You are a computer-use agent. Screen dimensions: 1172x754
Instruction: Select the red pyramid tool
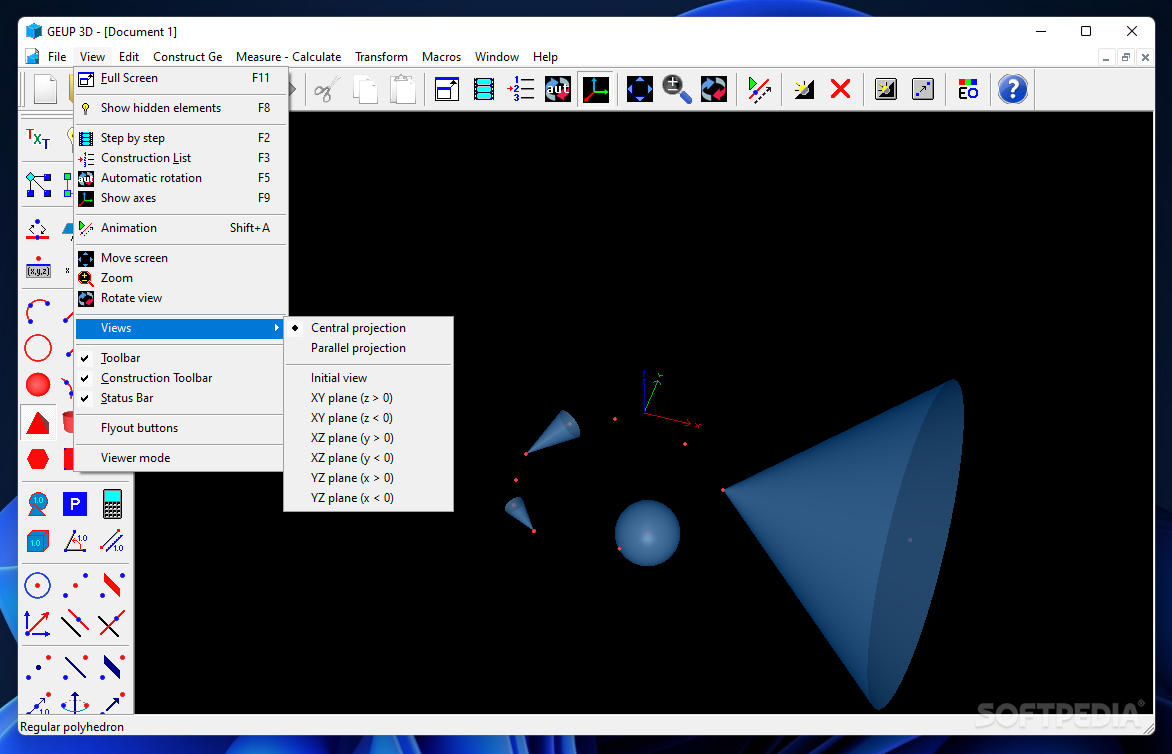(38, 422)
